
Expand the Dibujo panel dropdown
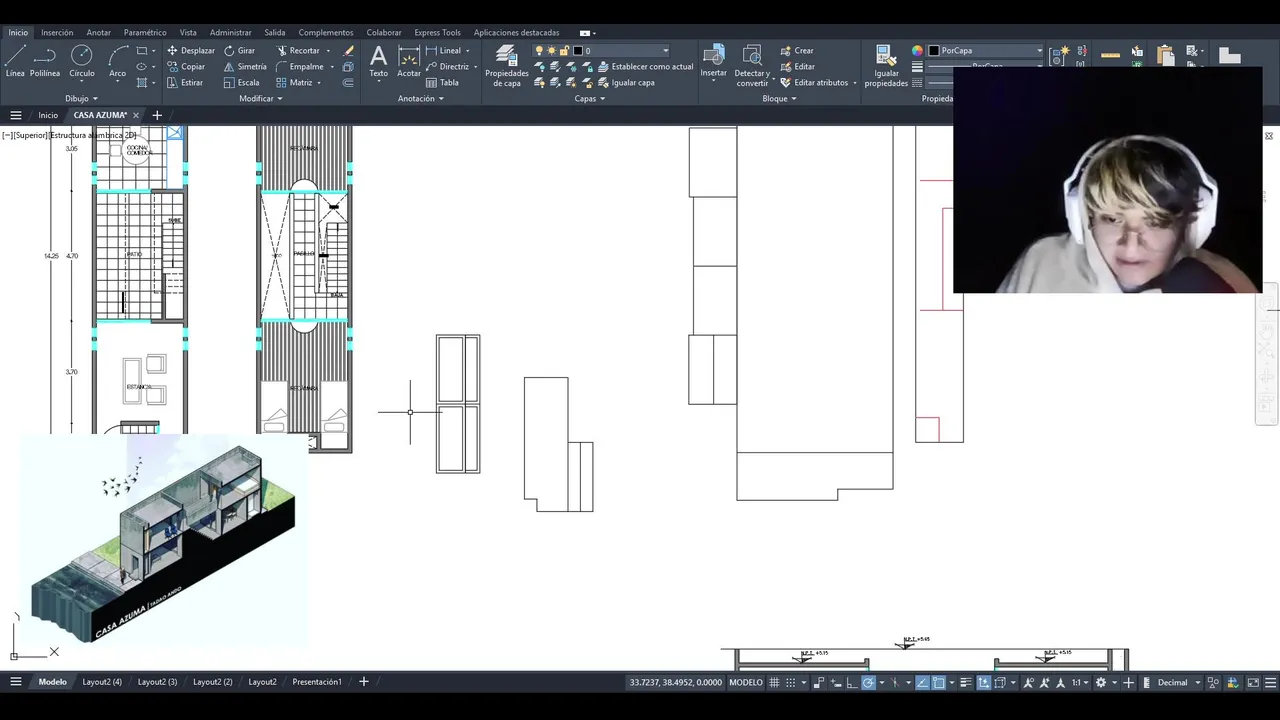[82, 98]
